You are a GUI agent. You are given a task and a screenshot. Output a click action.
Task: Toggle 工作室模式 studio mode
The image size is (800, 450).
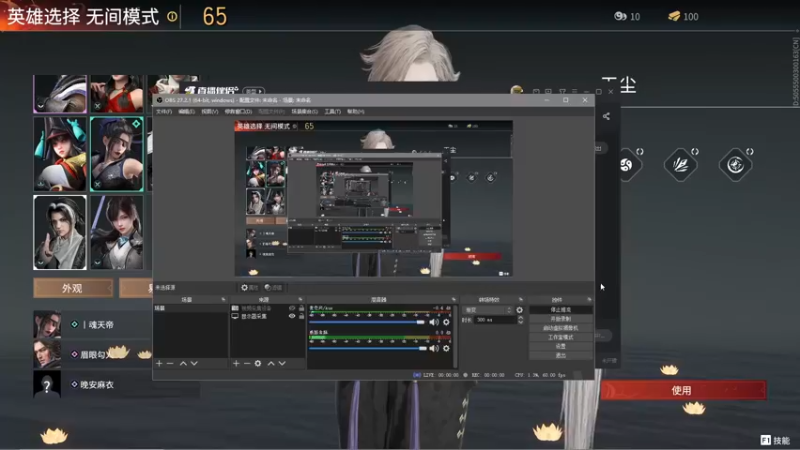tap(561, 337)
